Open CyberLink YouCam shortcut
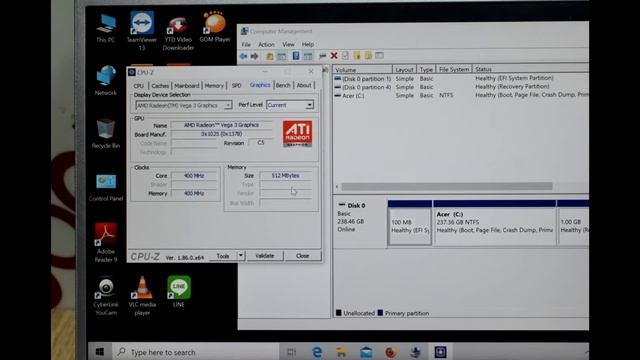Screen dimensions: 640x360 tap(106, 296)
